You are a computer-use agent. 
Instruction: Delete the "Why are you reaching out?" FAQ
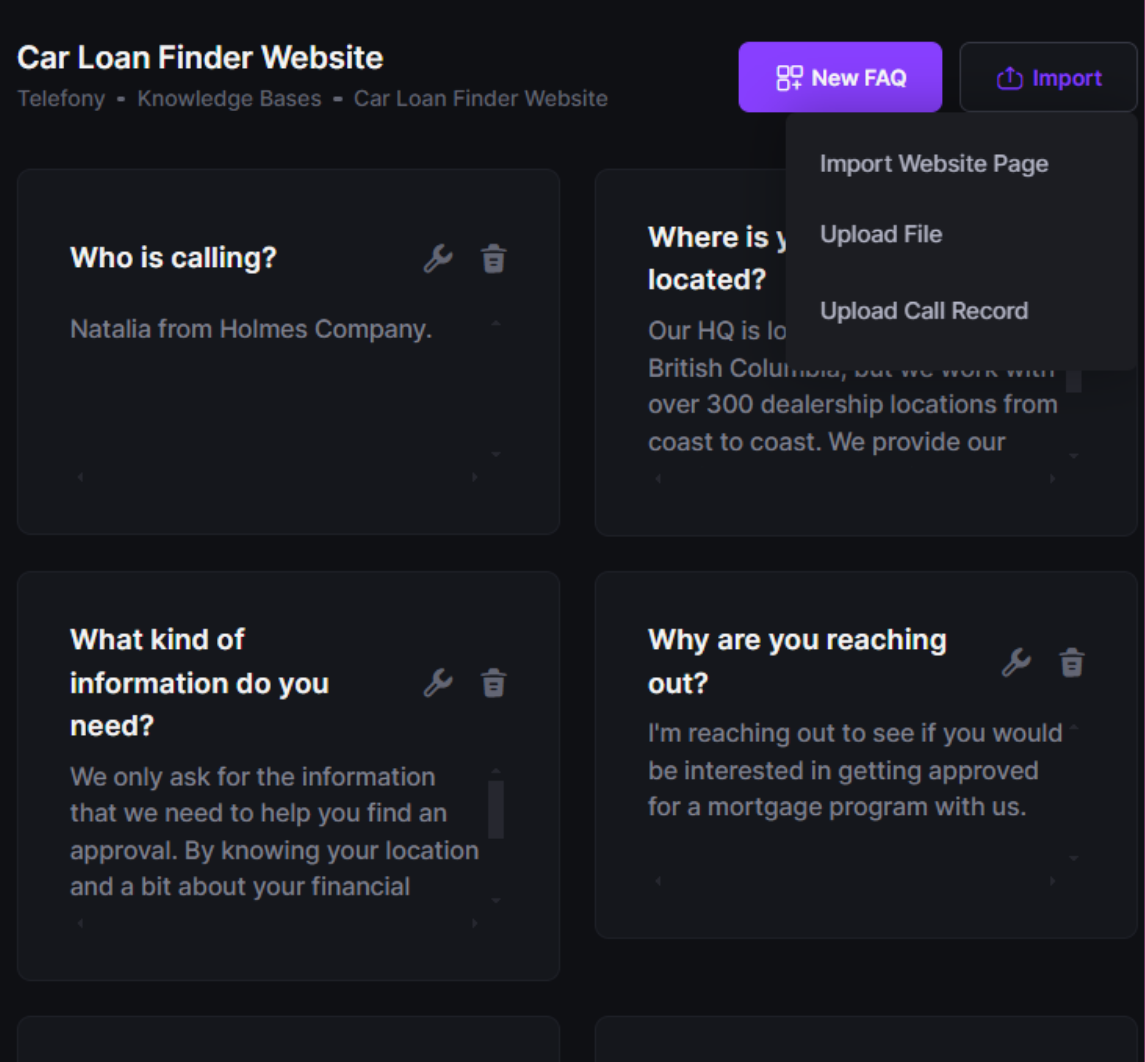pos(1072,662)
